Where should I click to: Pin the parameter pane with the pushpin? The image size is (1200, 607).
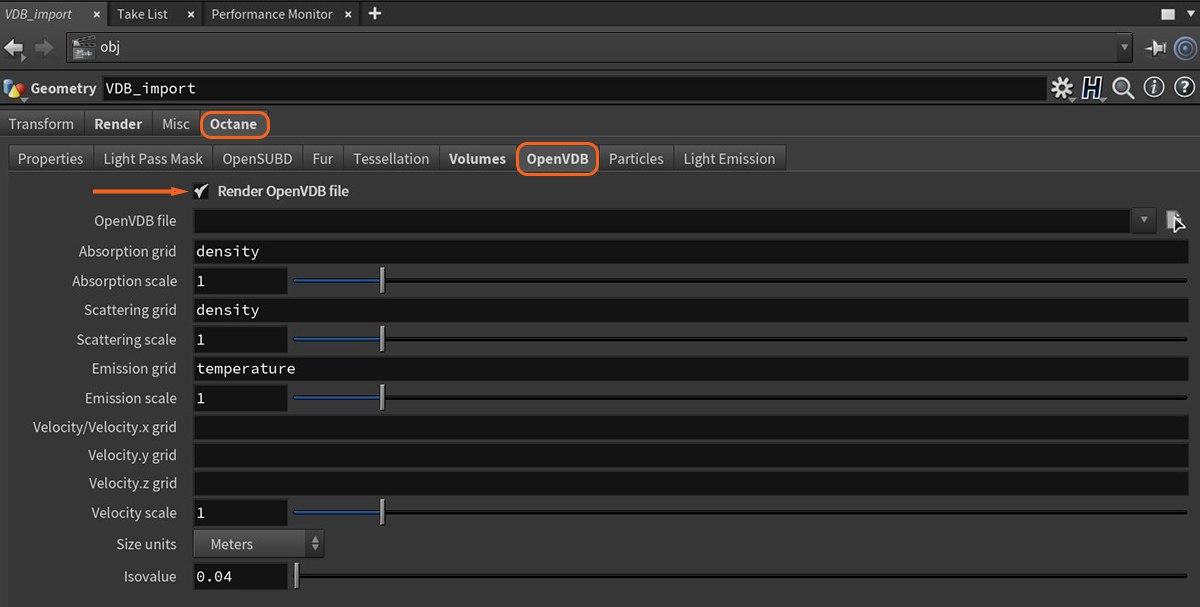pyautogui.click(x=1156, y=47)
